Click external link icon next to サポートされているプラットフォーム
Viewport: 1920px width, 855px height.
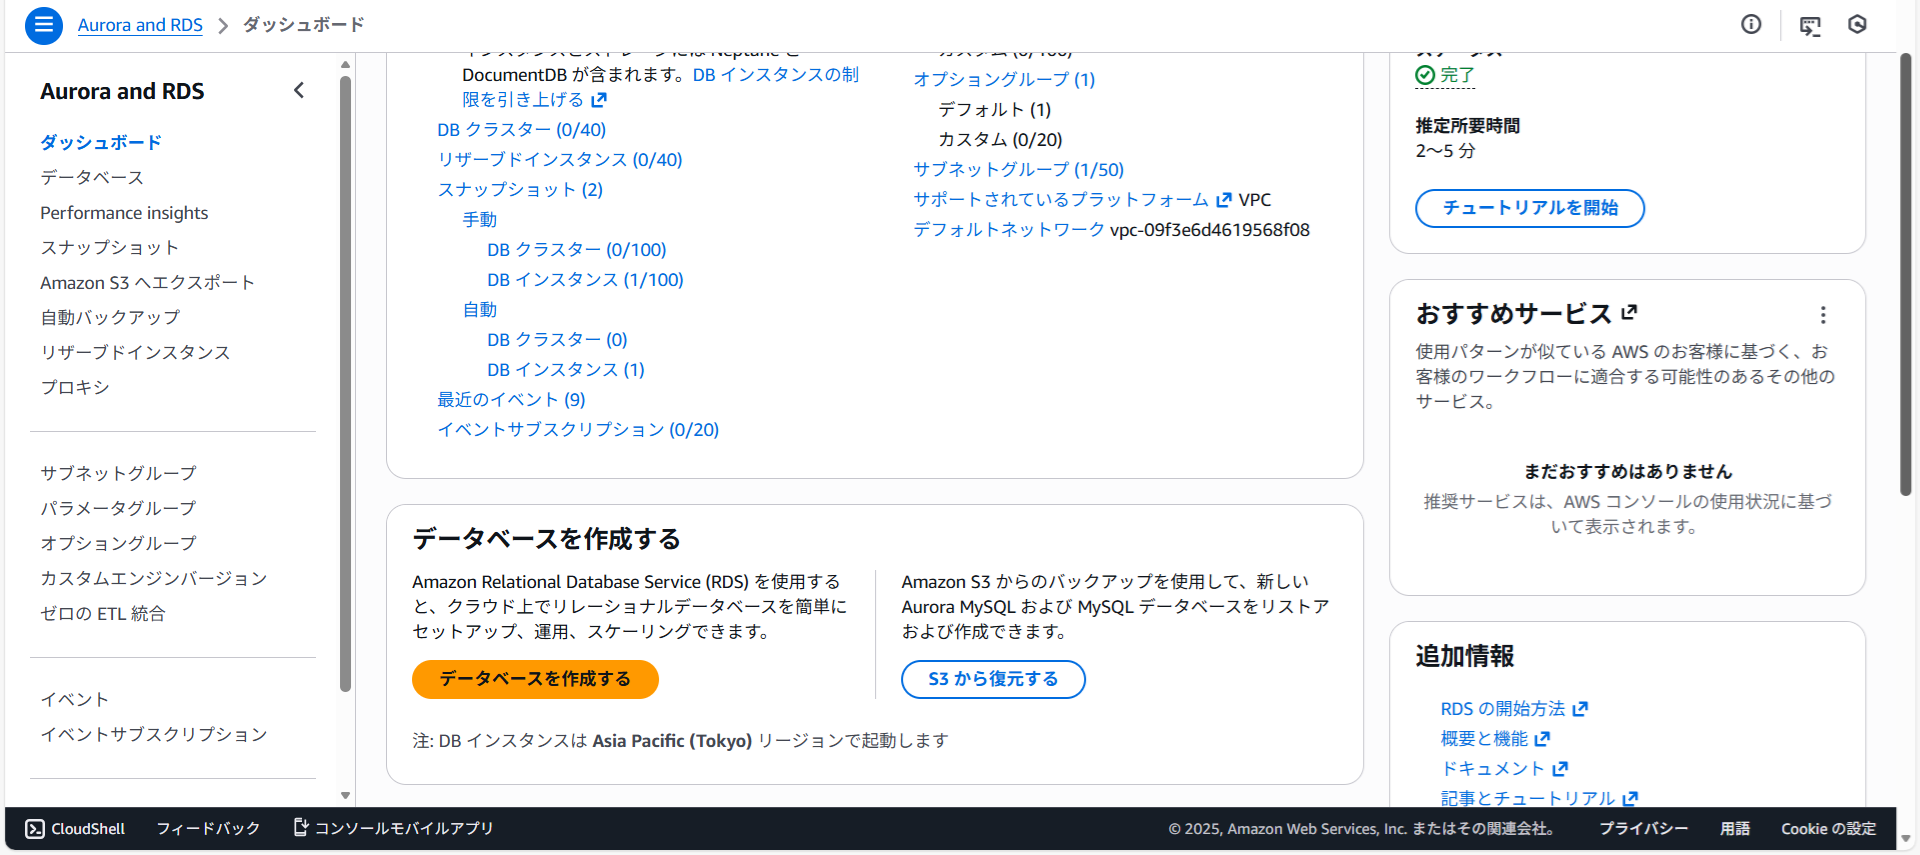point(1224,200)
